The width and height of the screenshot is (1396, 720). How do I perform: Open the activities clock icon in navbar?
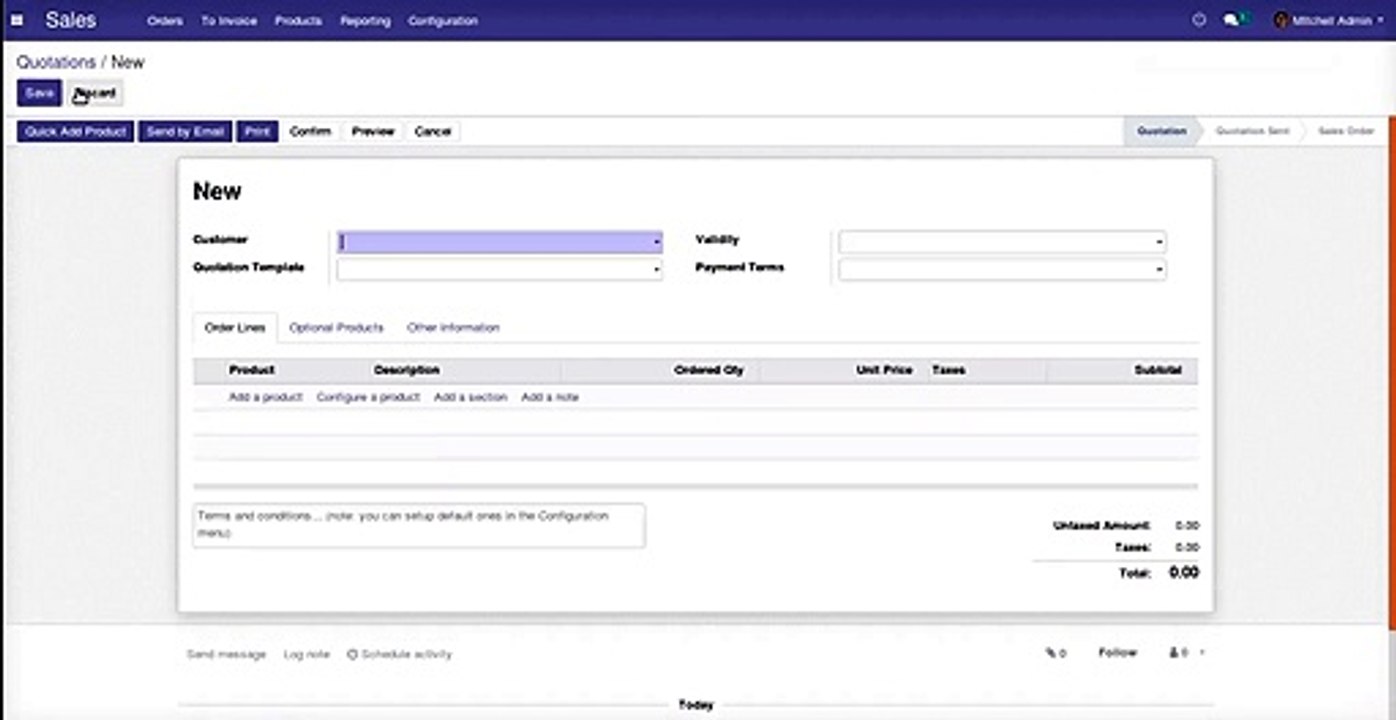(x=1199, y=20)
